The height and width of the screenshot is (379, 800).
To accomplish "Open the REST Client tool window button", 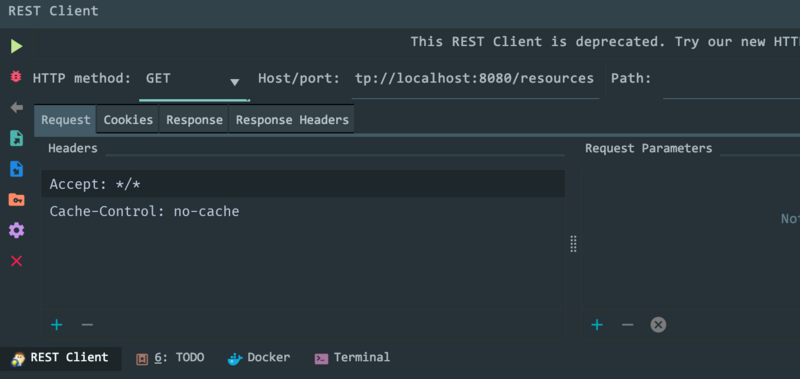I will click(61, 358).
